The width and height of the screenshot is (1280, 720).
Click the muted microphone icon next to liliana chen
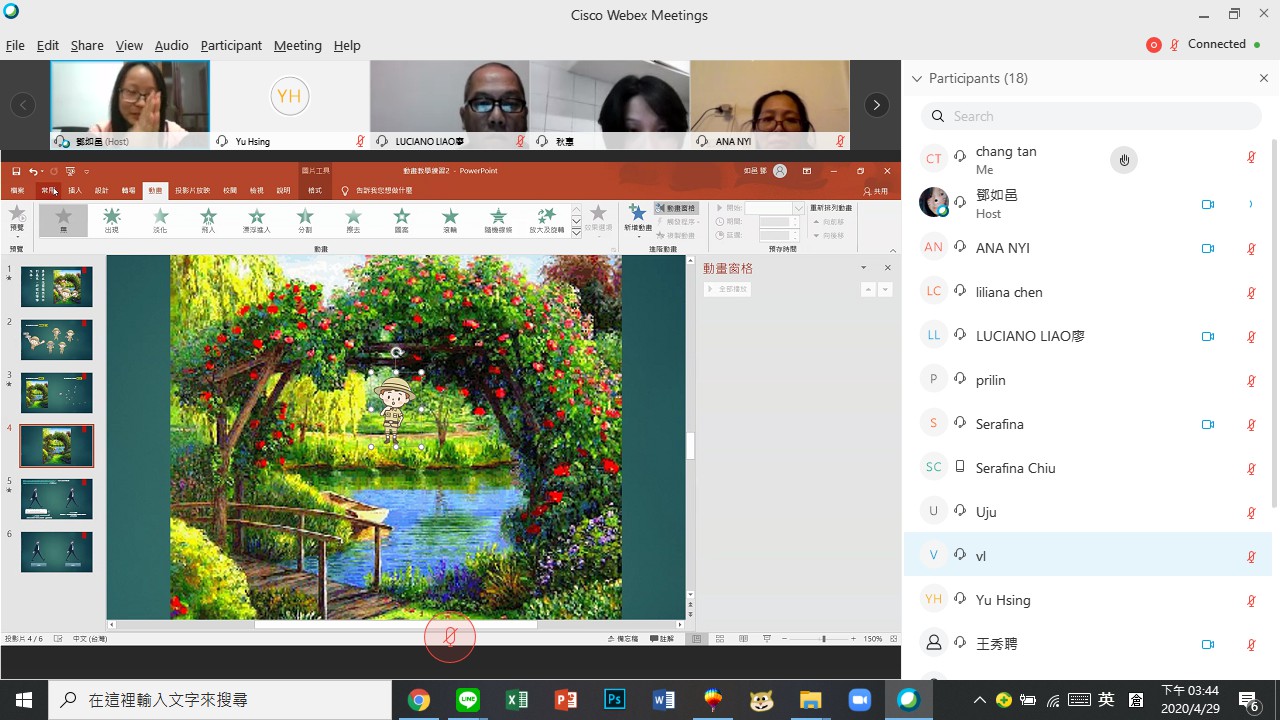pyautogui.click(x=1251, y=293)
